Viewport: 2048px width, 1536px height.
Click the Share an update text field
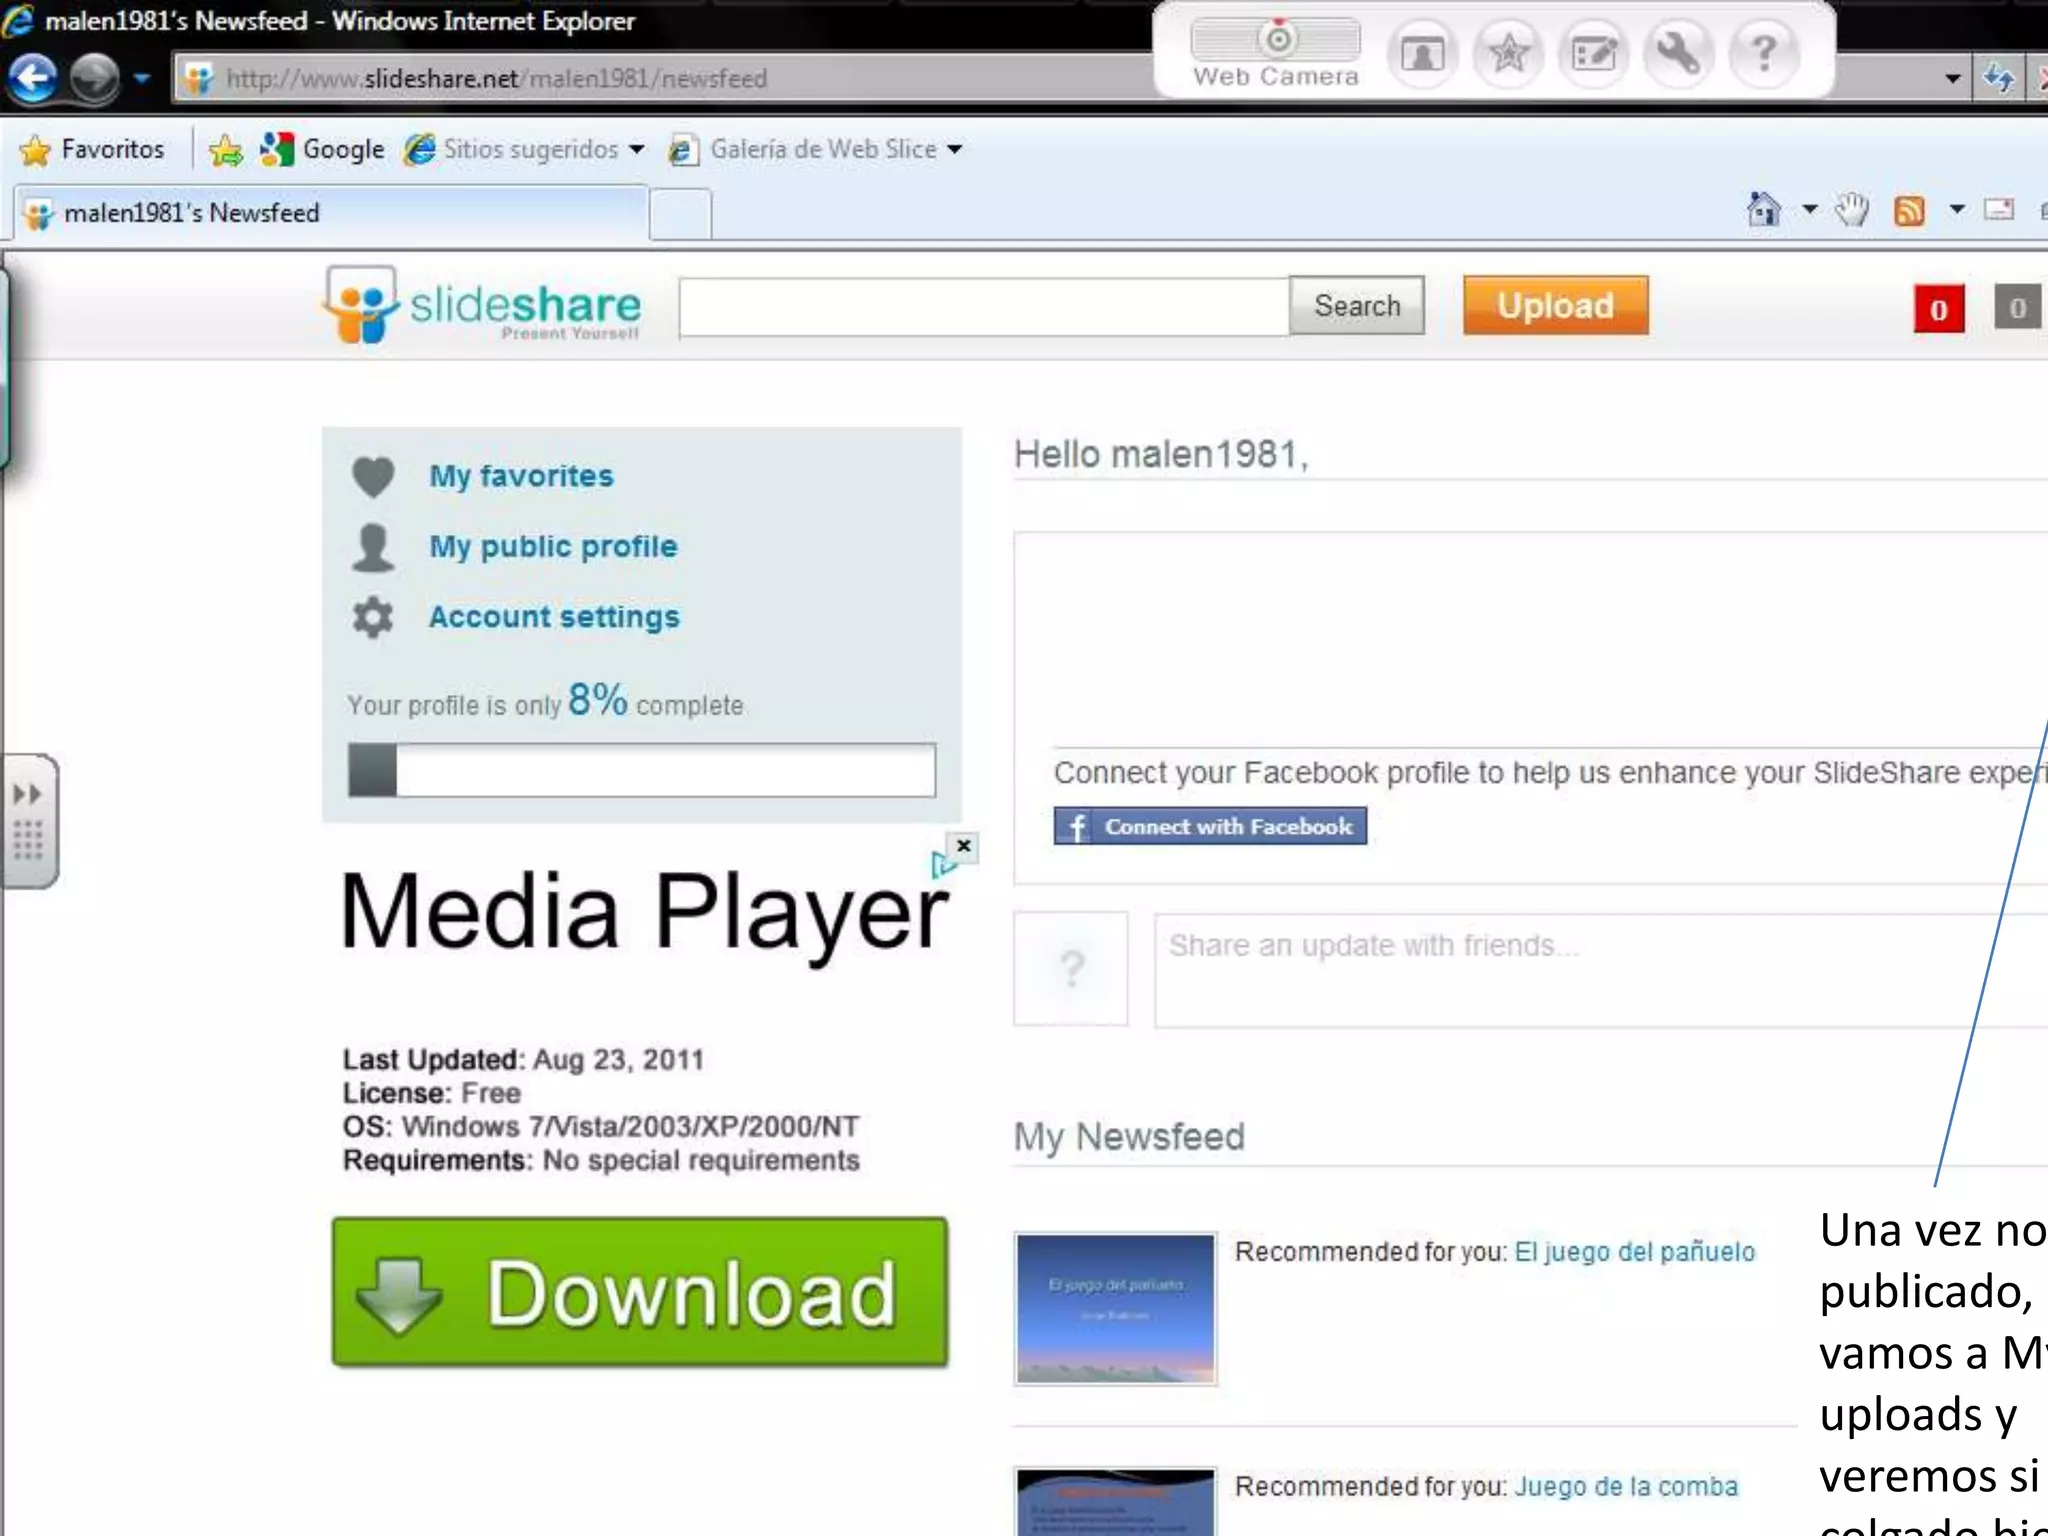click(1600, 969)
